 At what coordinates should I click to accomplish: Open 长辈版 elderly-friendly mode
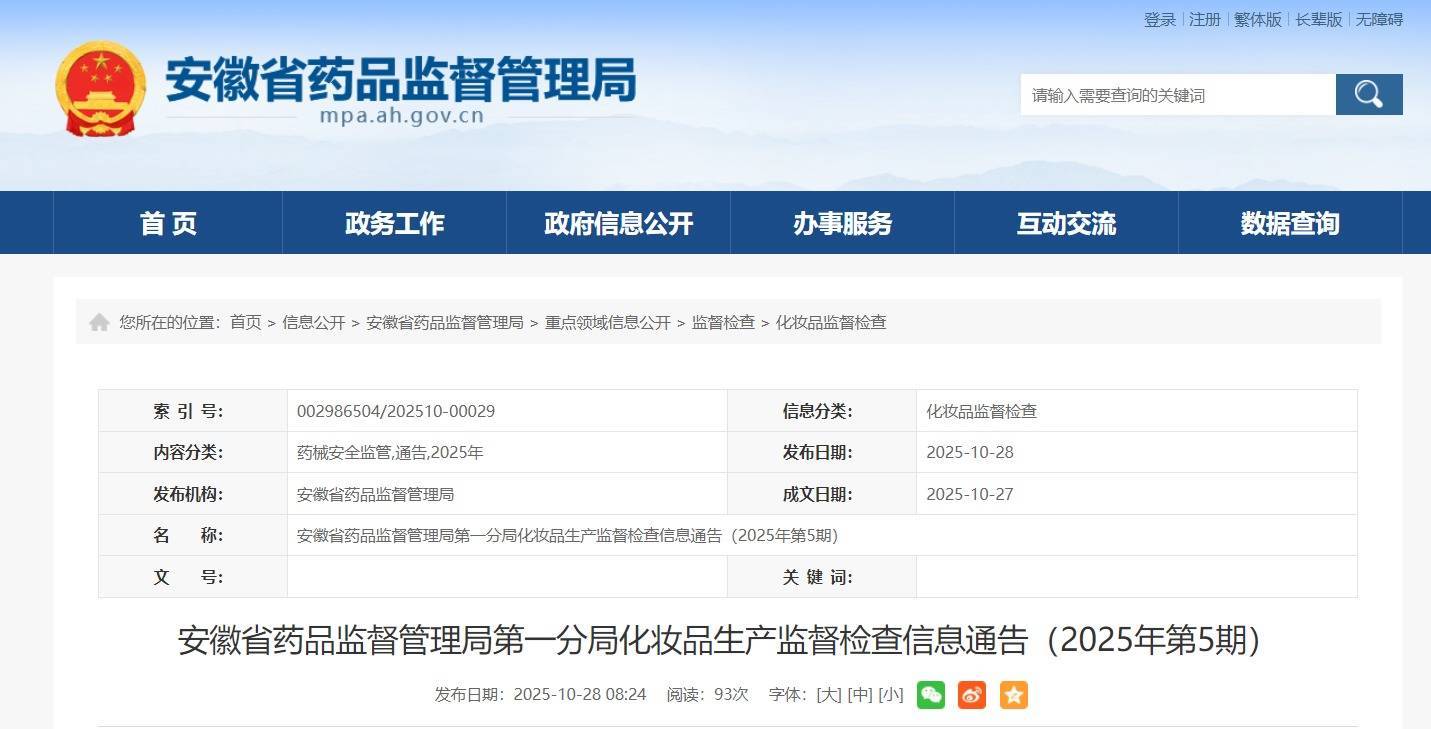[1318, 19]
